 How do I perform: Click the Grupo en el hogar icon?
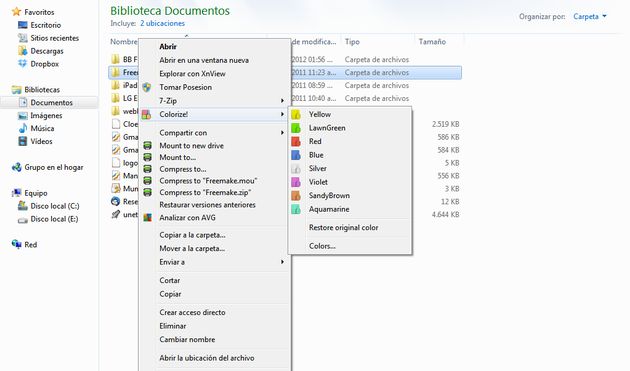pos(16,167)
